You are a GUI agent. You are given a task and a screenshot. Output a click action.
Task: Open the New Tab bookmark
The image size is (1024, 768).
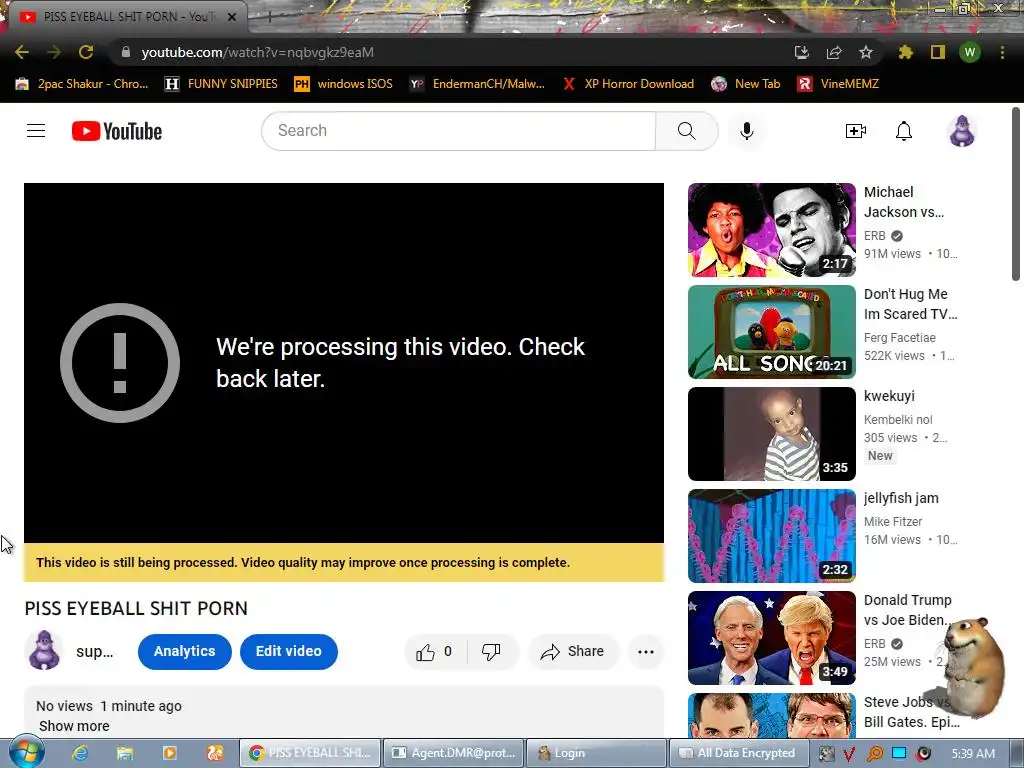click(x=746, y=84)
